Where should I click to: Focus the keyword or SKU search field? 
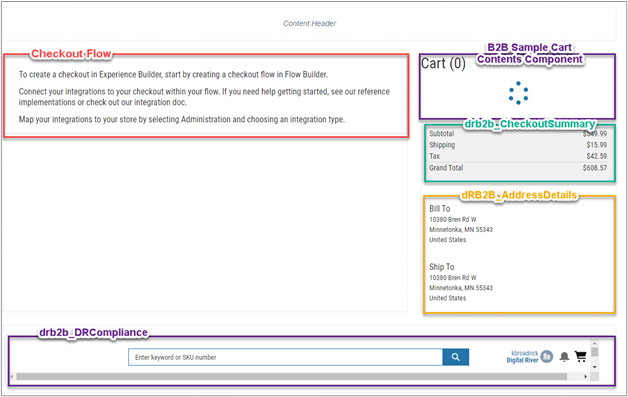point(285,357)
